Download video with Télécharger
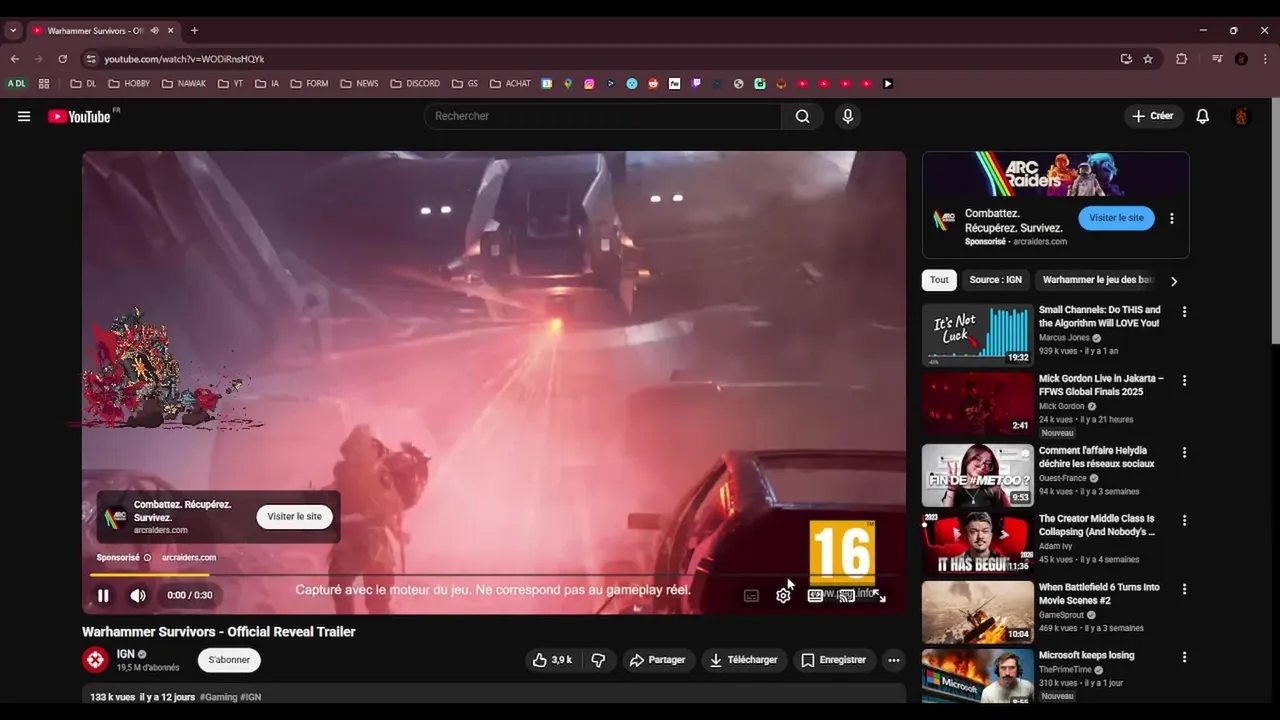Screen dimensions: 1280x720 coord(744,660)
